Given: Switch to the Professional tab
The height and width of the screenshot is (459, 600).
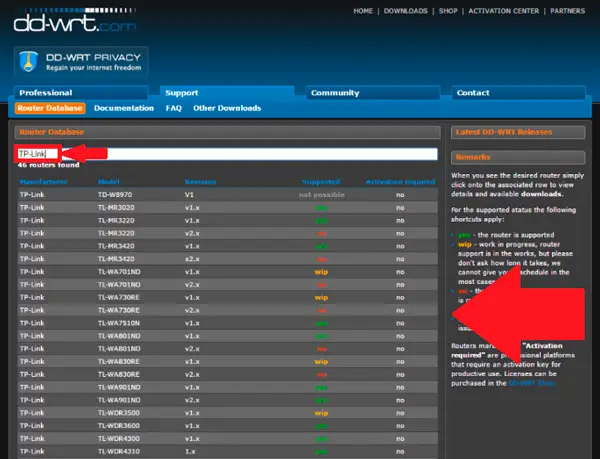Looking at the screenshot, I should [81, 93].
